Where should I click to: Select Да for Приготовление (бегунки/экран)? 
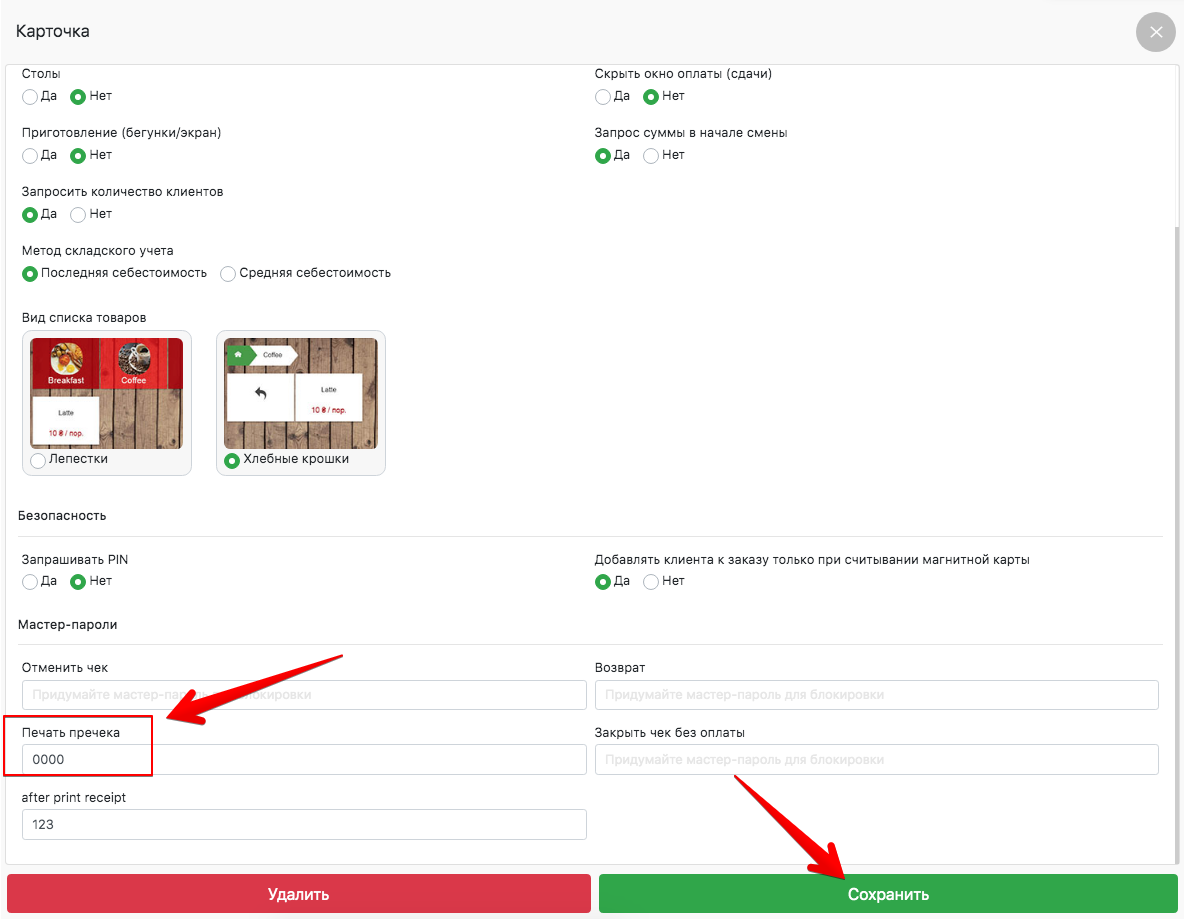(x=30, y=156)
